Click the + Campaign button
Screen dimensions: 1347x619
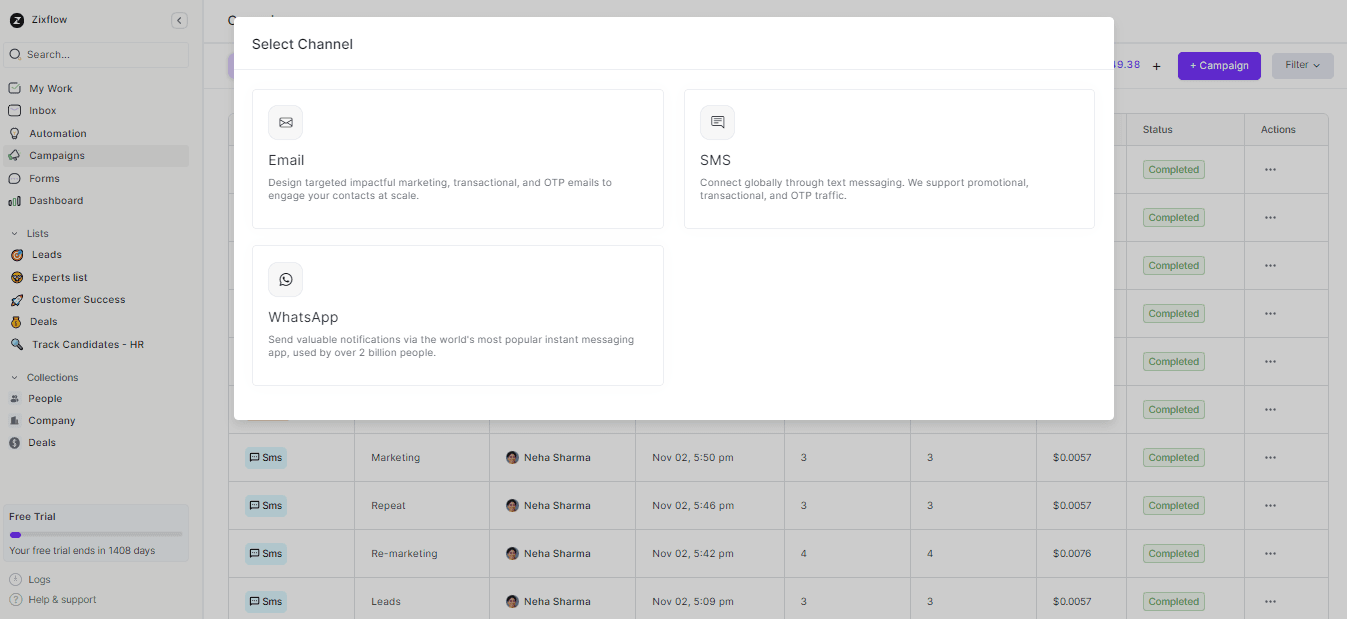(1218, 65)
